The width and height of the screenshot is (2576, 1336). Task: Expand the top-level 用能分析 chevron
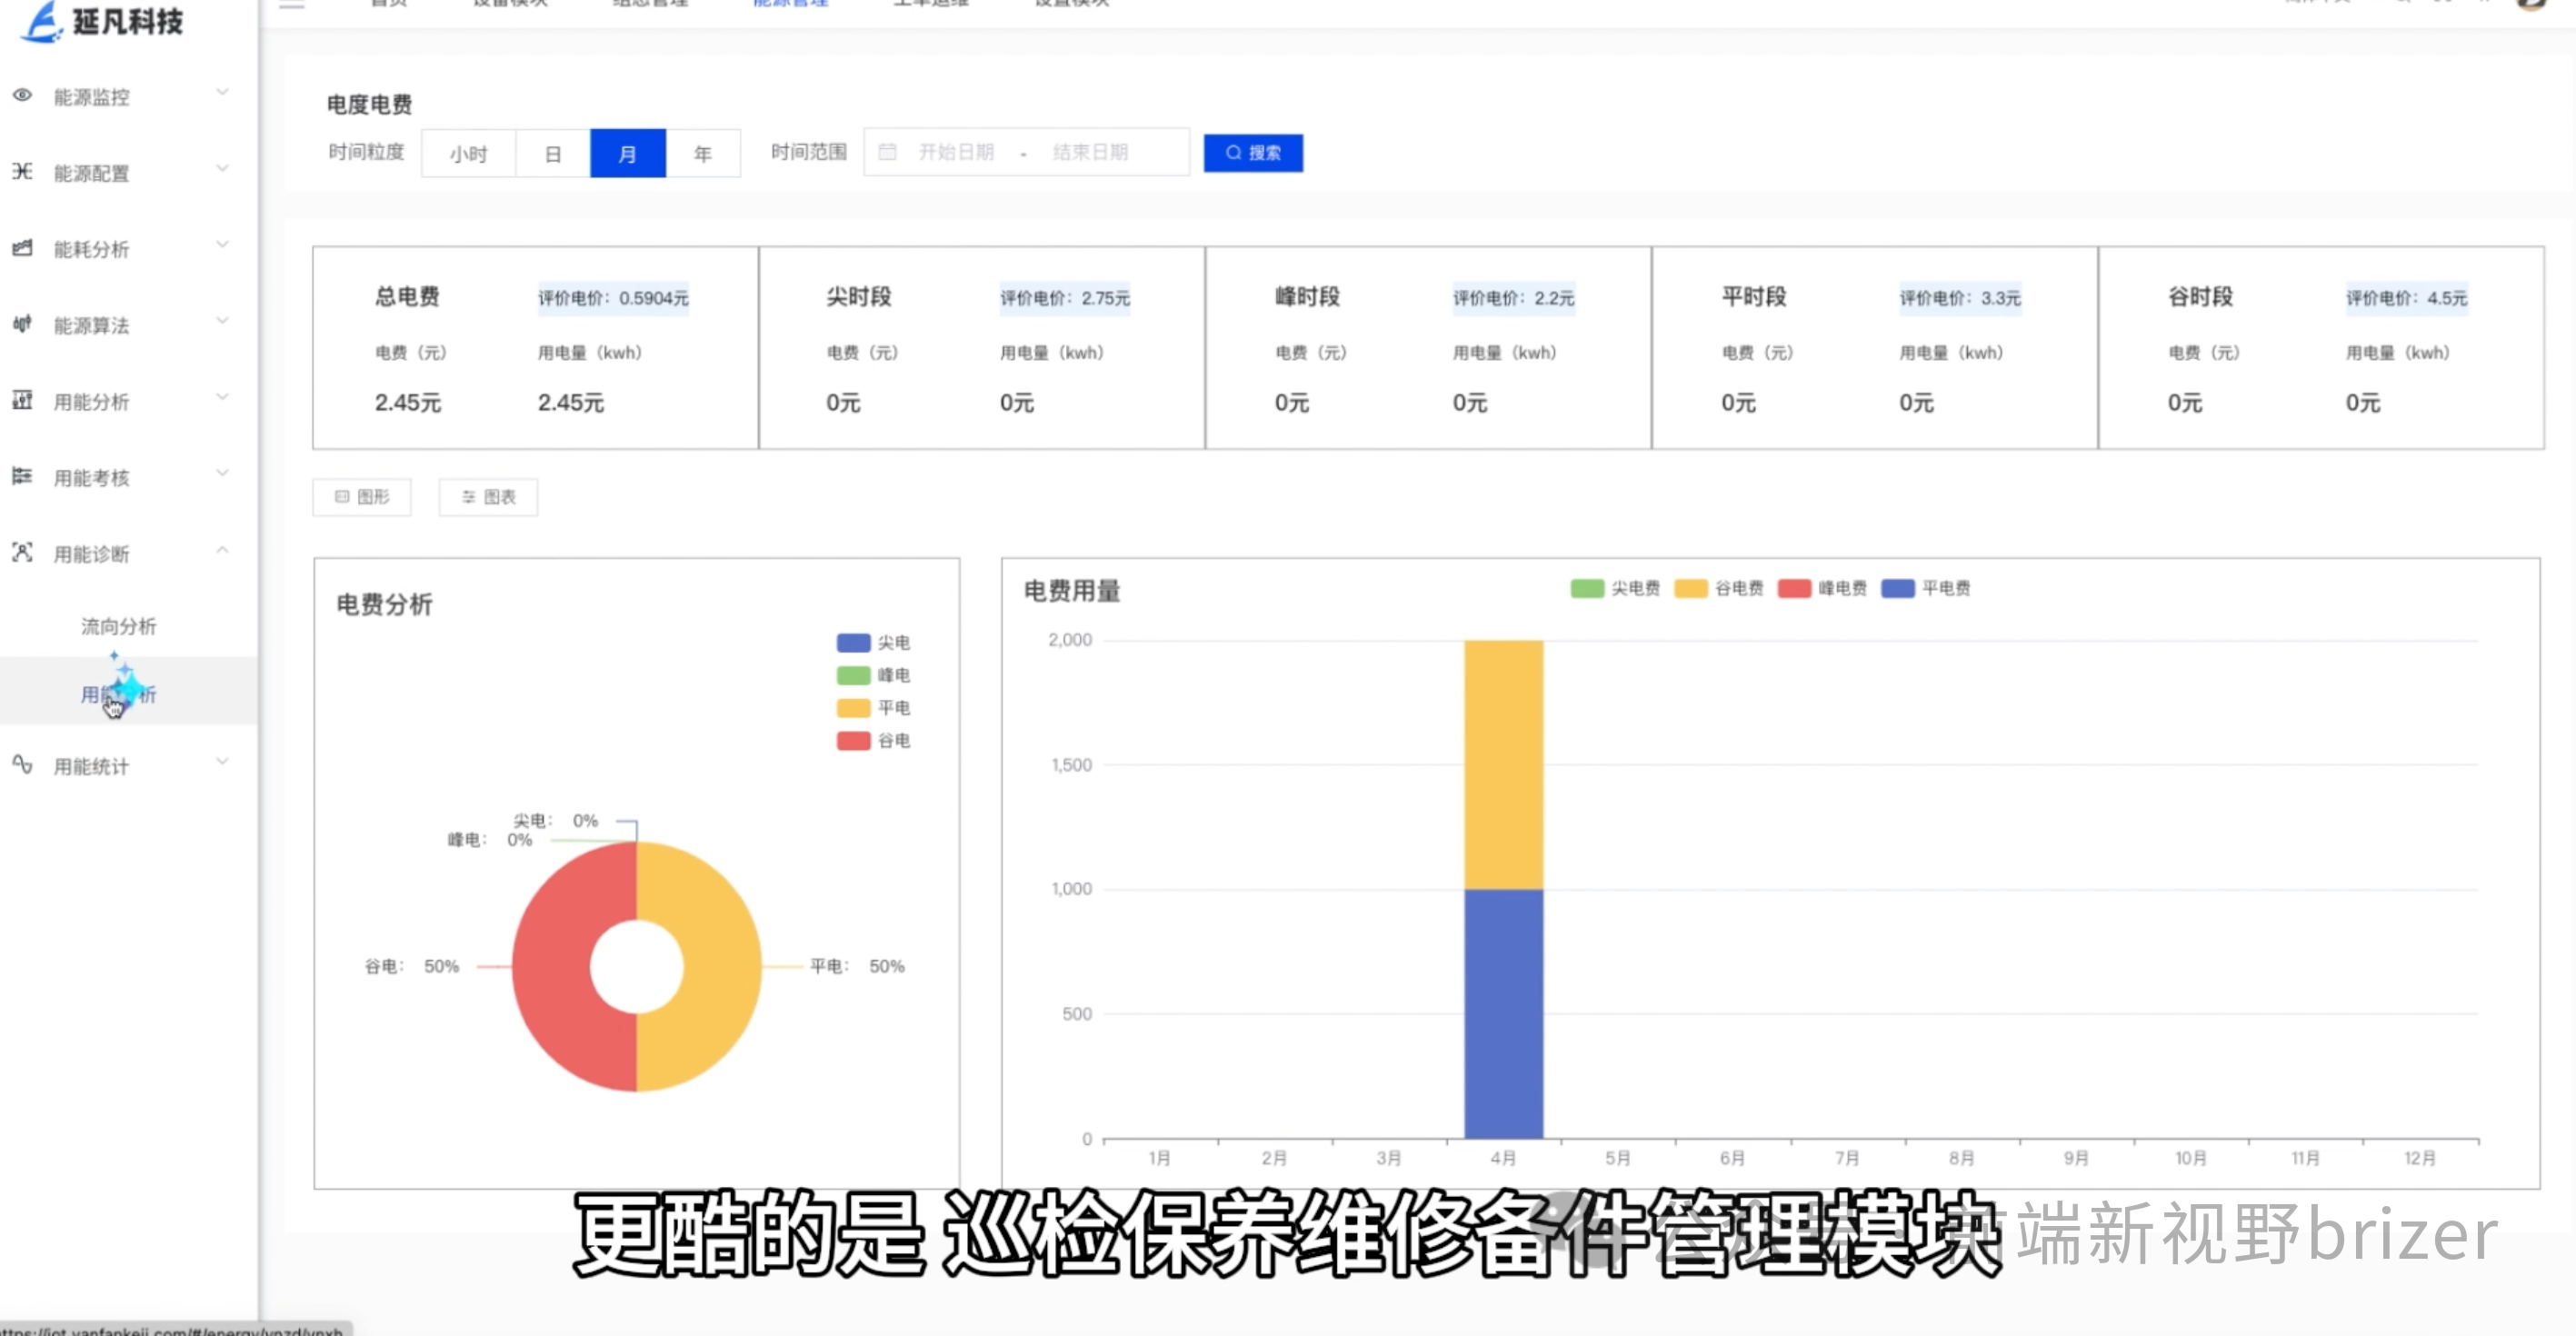(x=222, y=396)
